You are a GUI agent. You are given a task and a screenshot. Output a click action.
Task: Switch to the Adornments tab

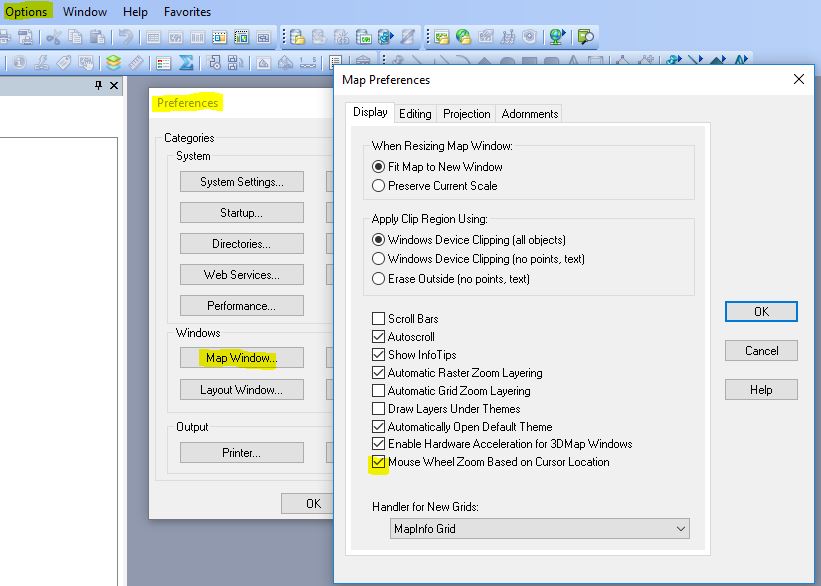[529, 114]
